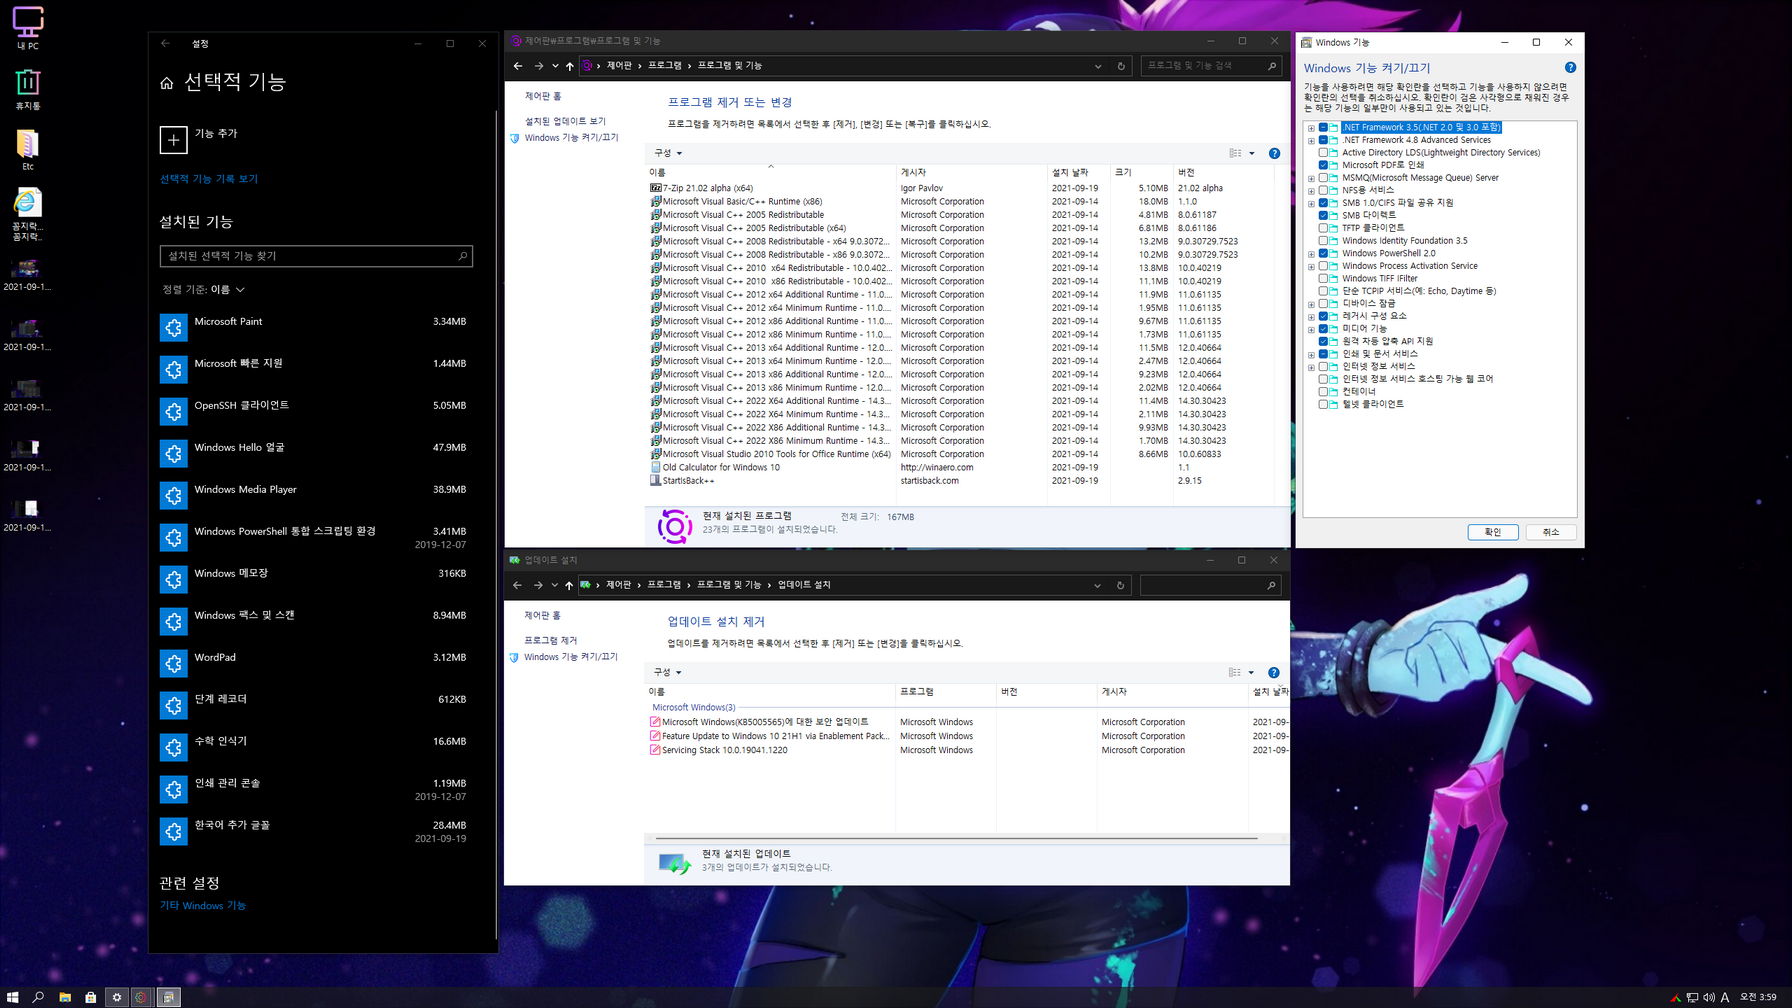
Task: Uncheck Windows PowerShell 2.0 checkbox
Action: tap(1323, 253)
